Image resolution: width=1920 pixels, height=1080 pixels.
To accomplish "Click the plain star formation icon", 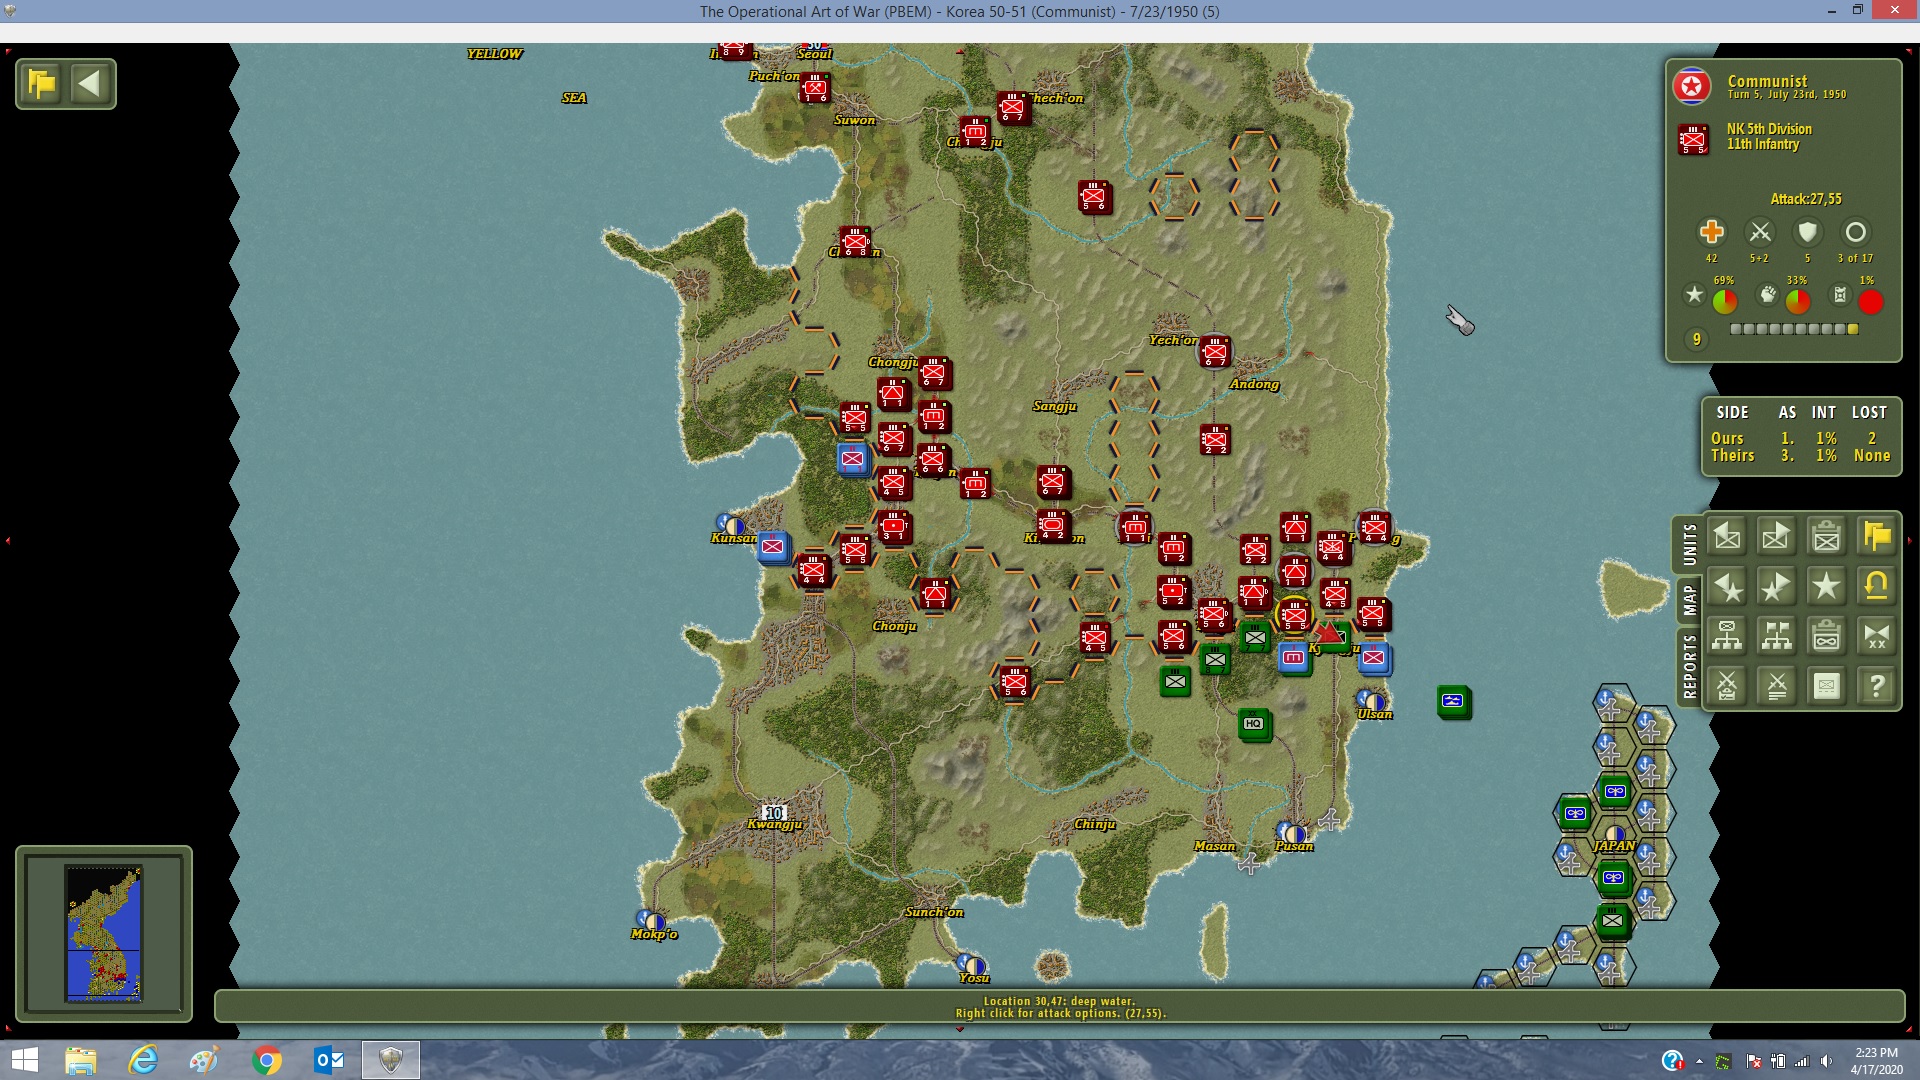I will click(x=1827, y=587).
